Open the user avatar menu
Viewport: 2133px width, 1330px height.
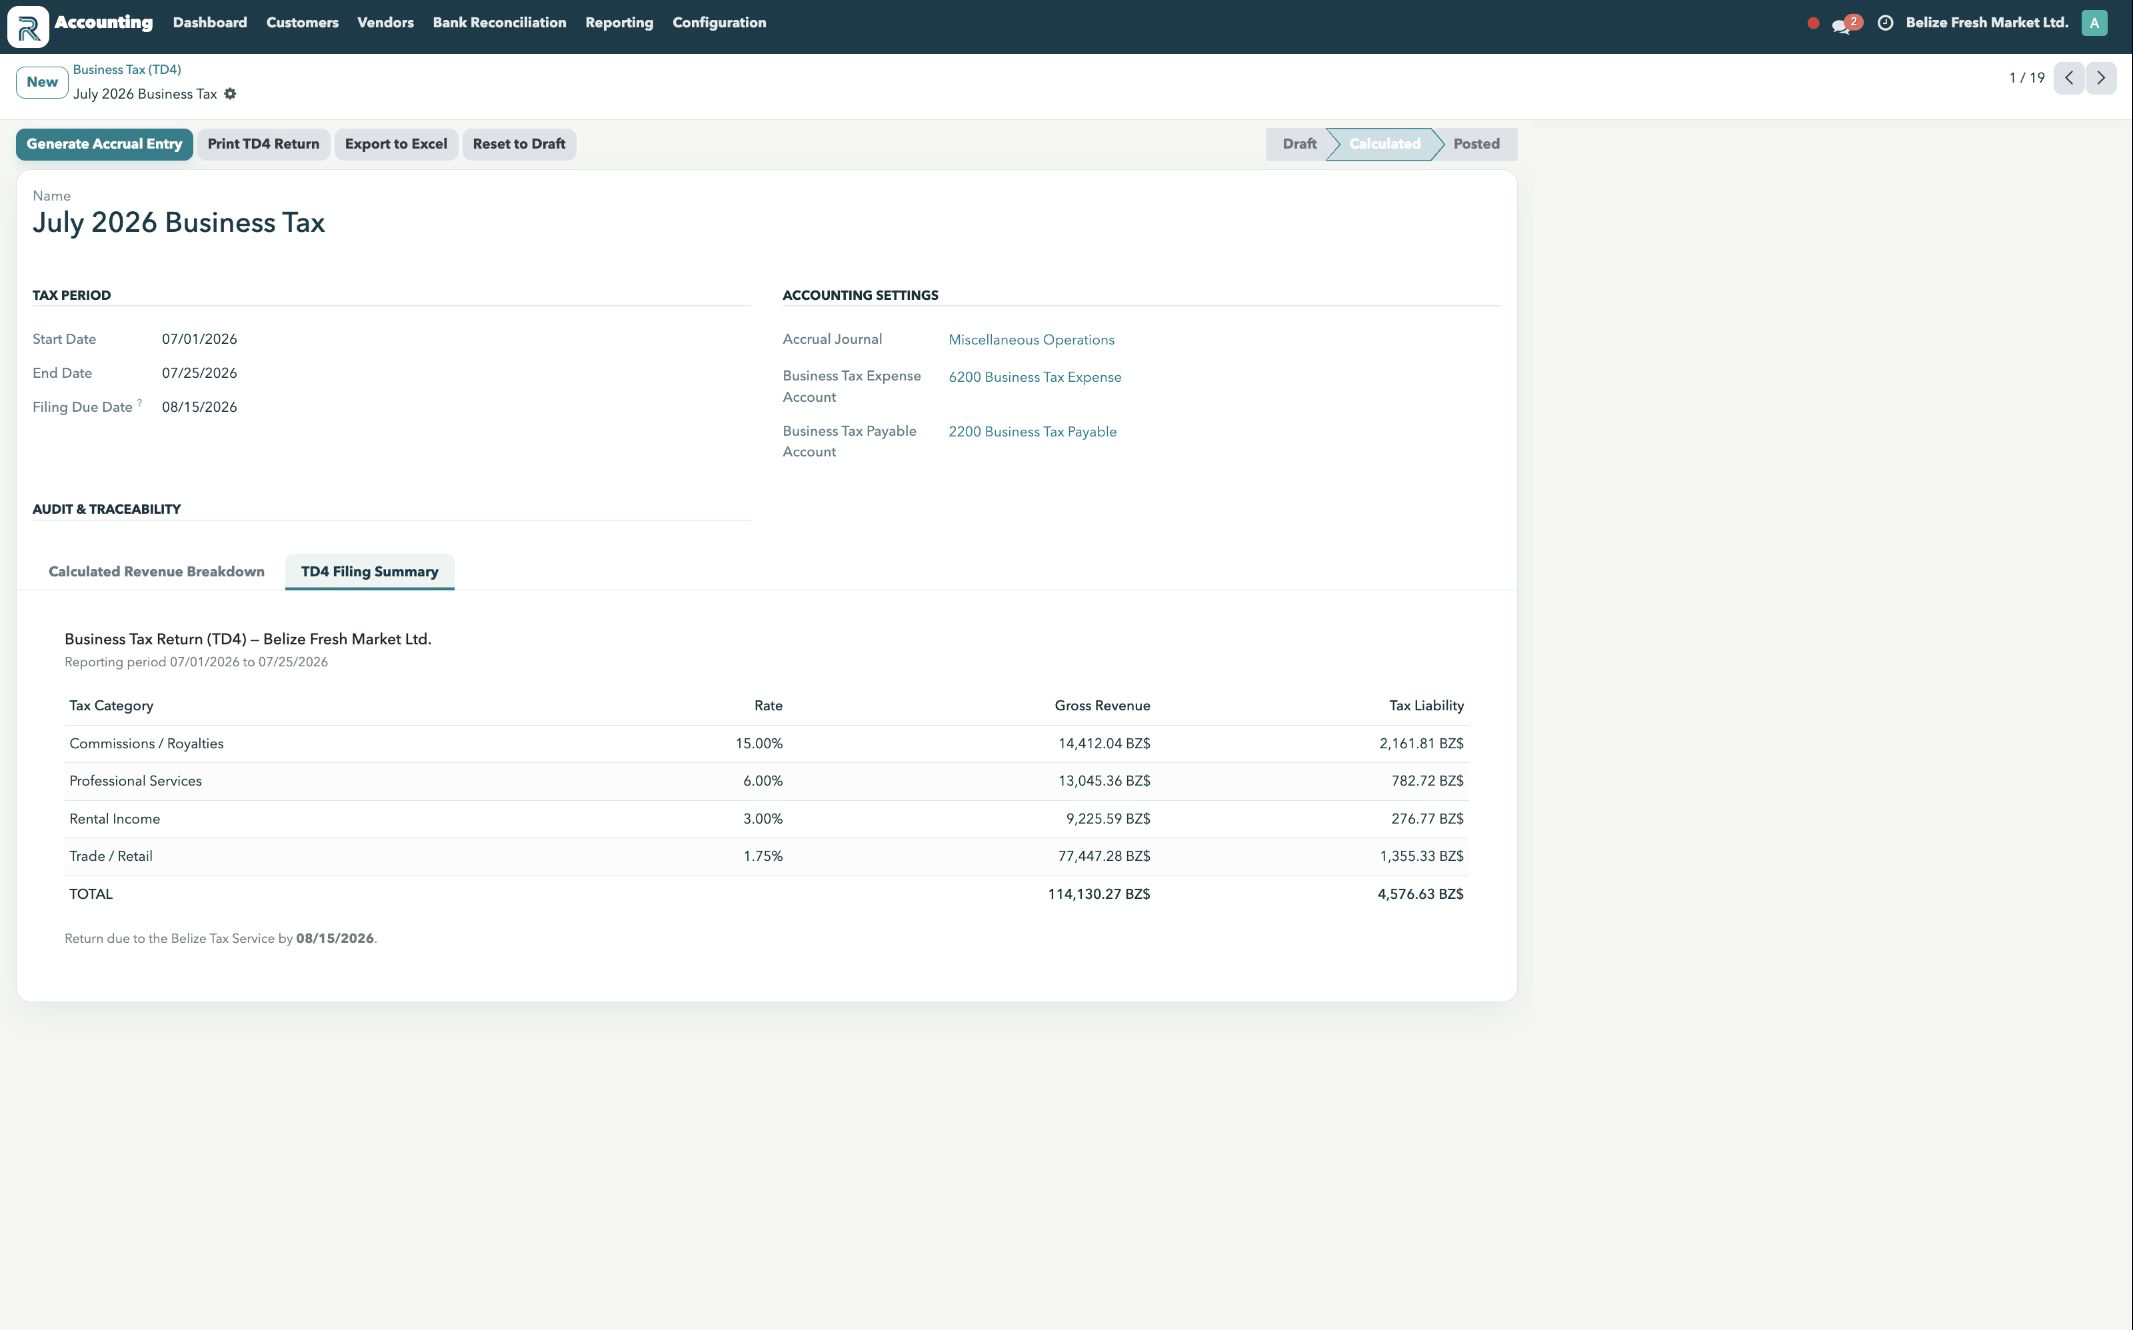(2094, 23)
